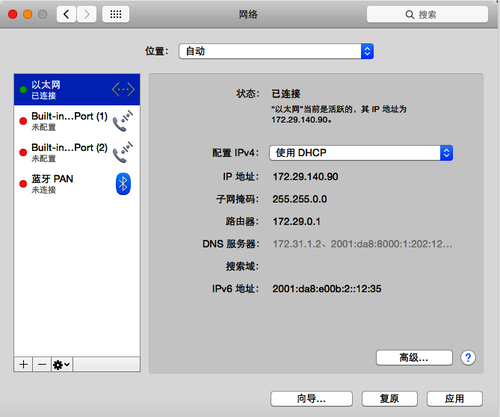Click the Bluetooth icon beside 蓝牙 PAN

tap(123, 184)
